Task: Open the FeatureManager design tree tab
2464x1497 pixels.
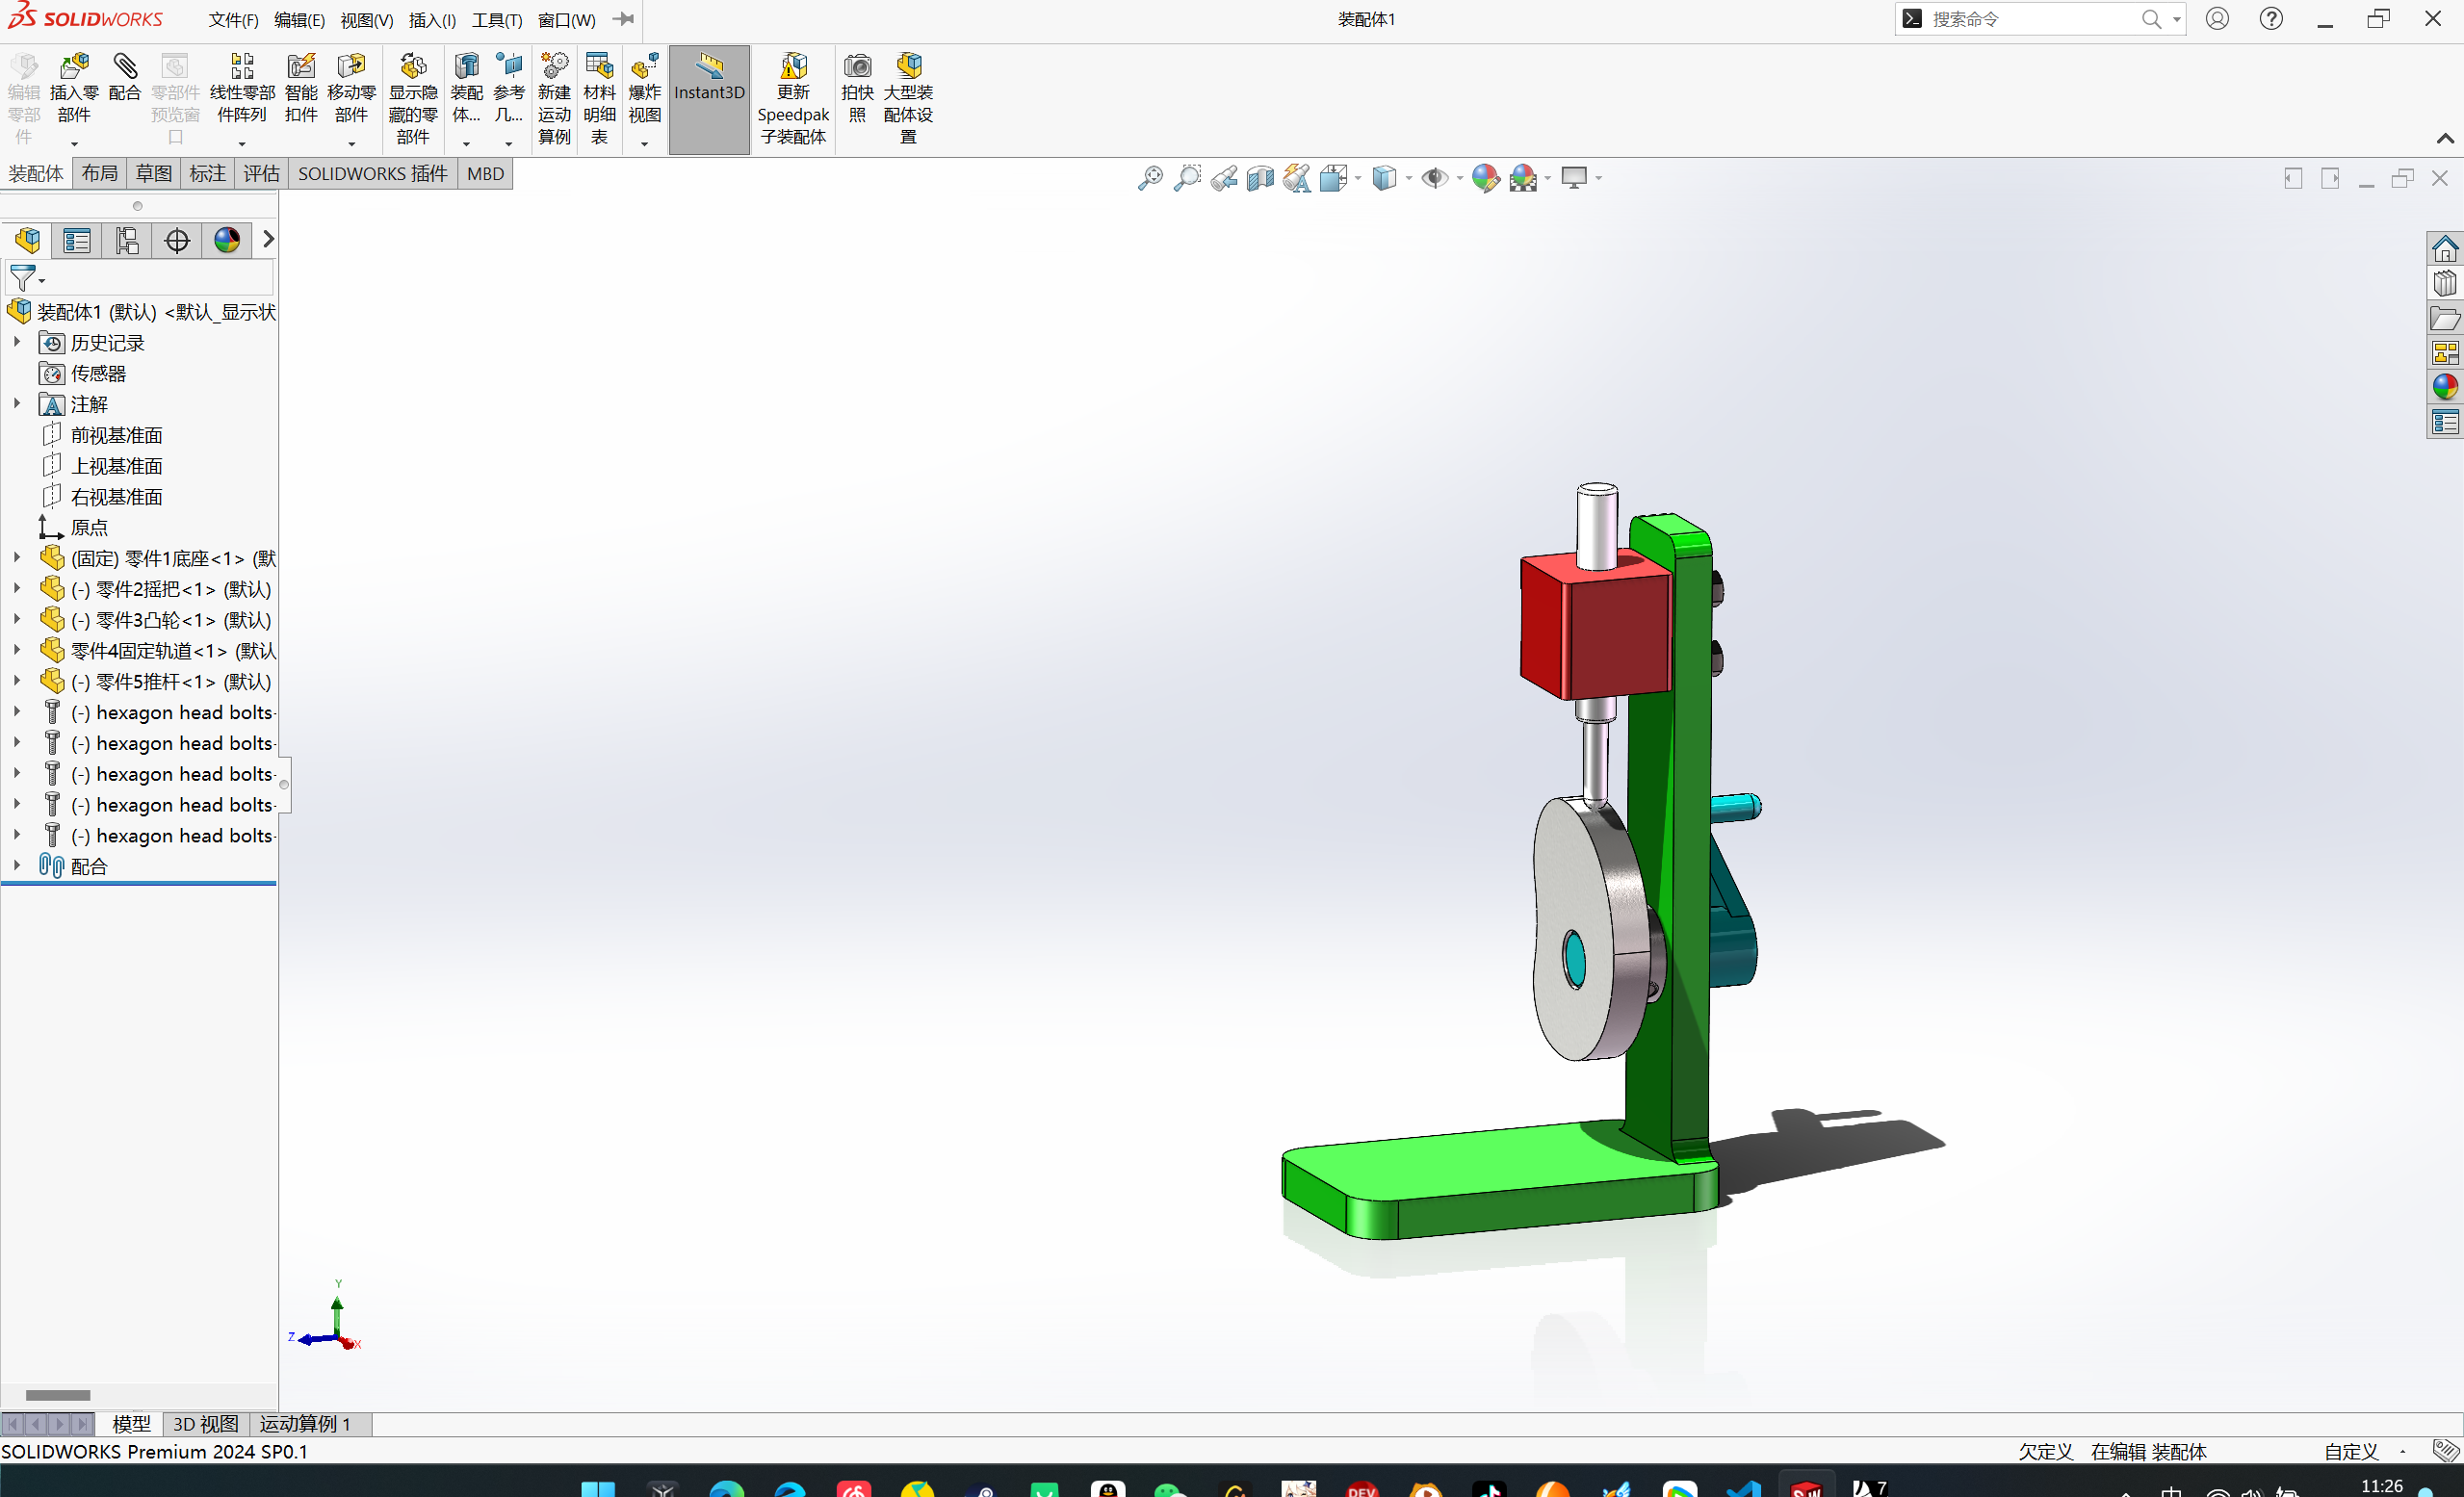Action: (27, 240)
